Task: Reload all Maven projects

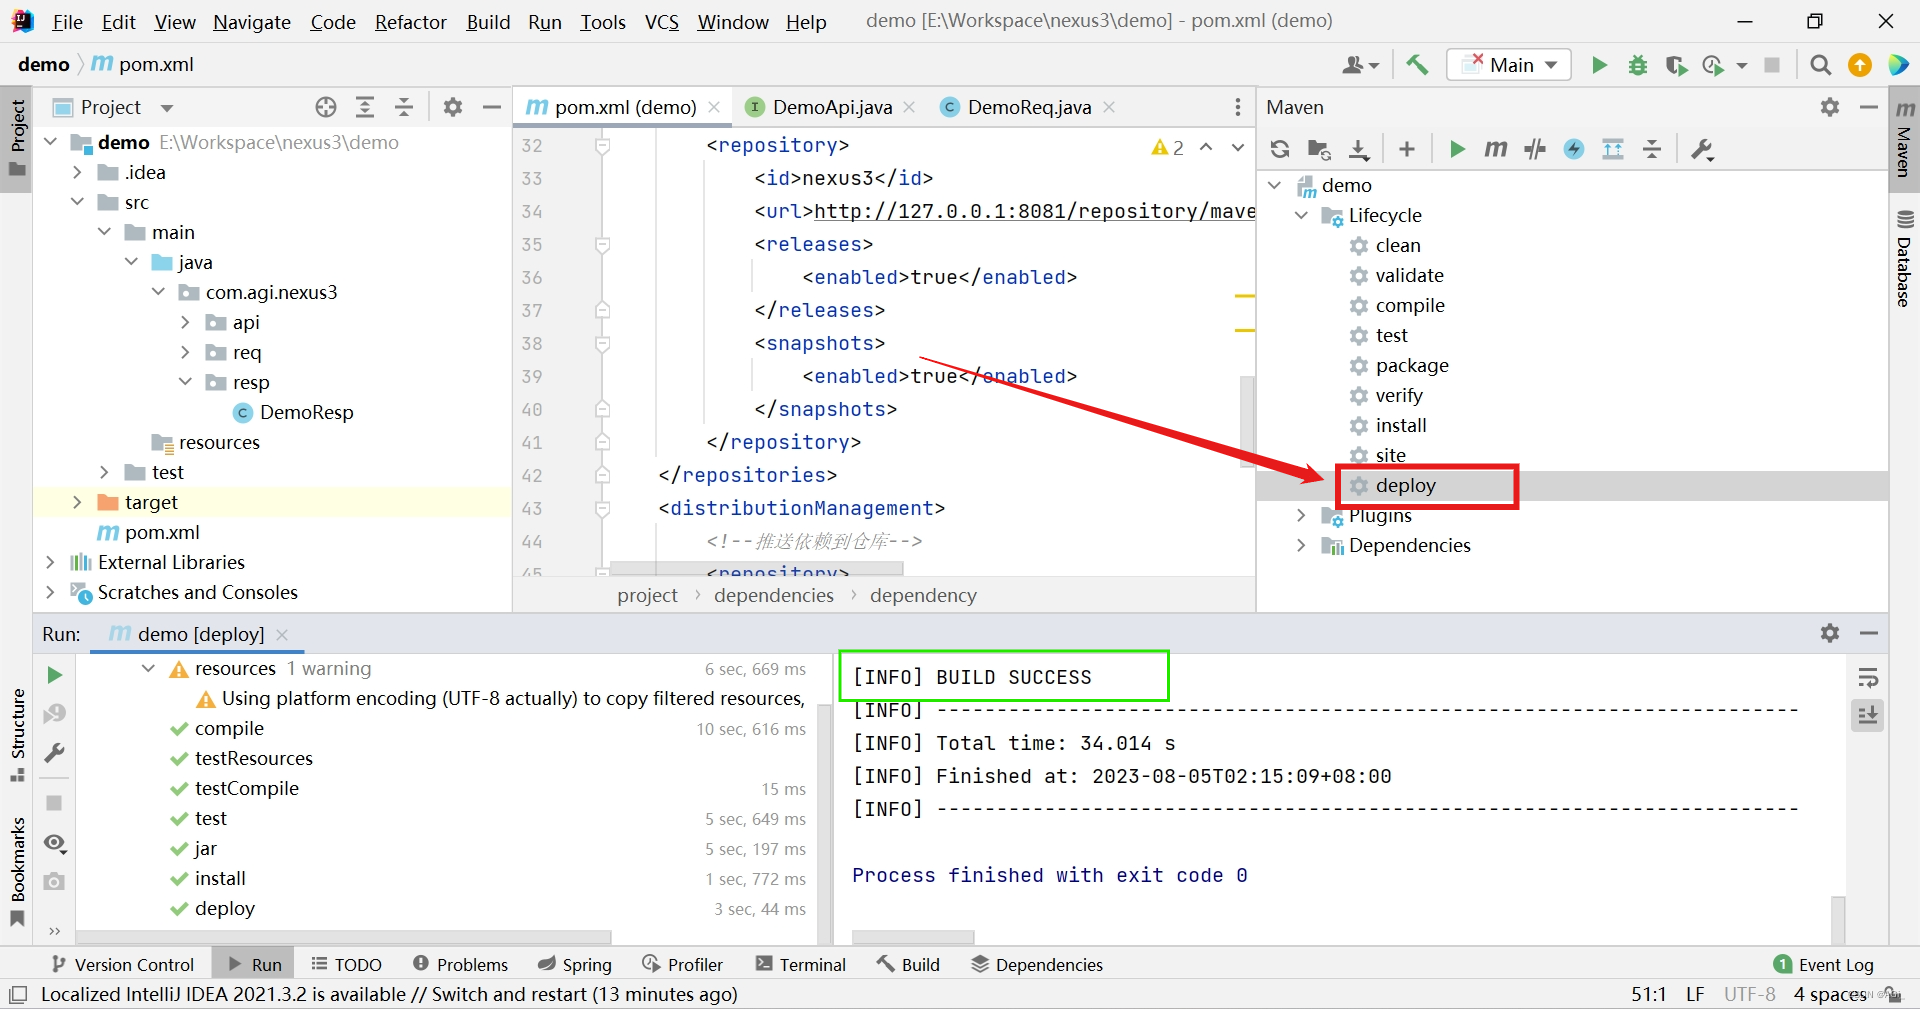Action: click(x=1280, y=149)
